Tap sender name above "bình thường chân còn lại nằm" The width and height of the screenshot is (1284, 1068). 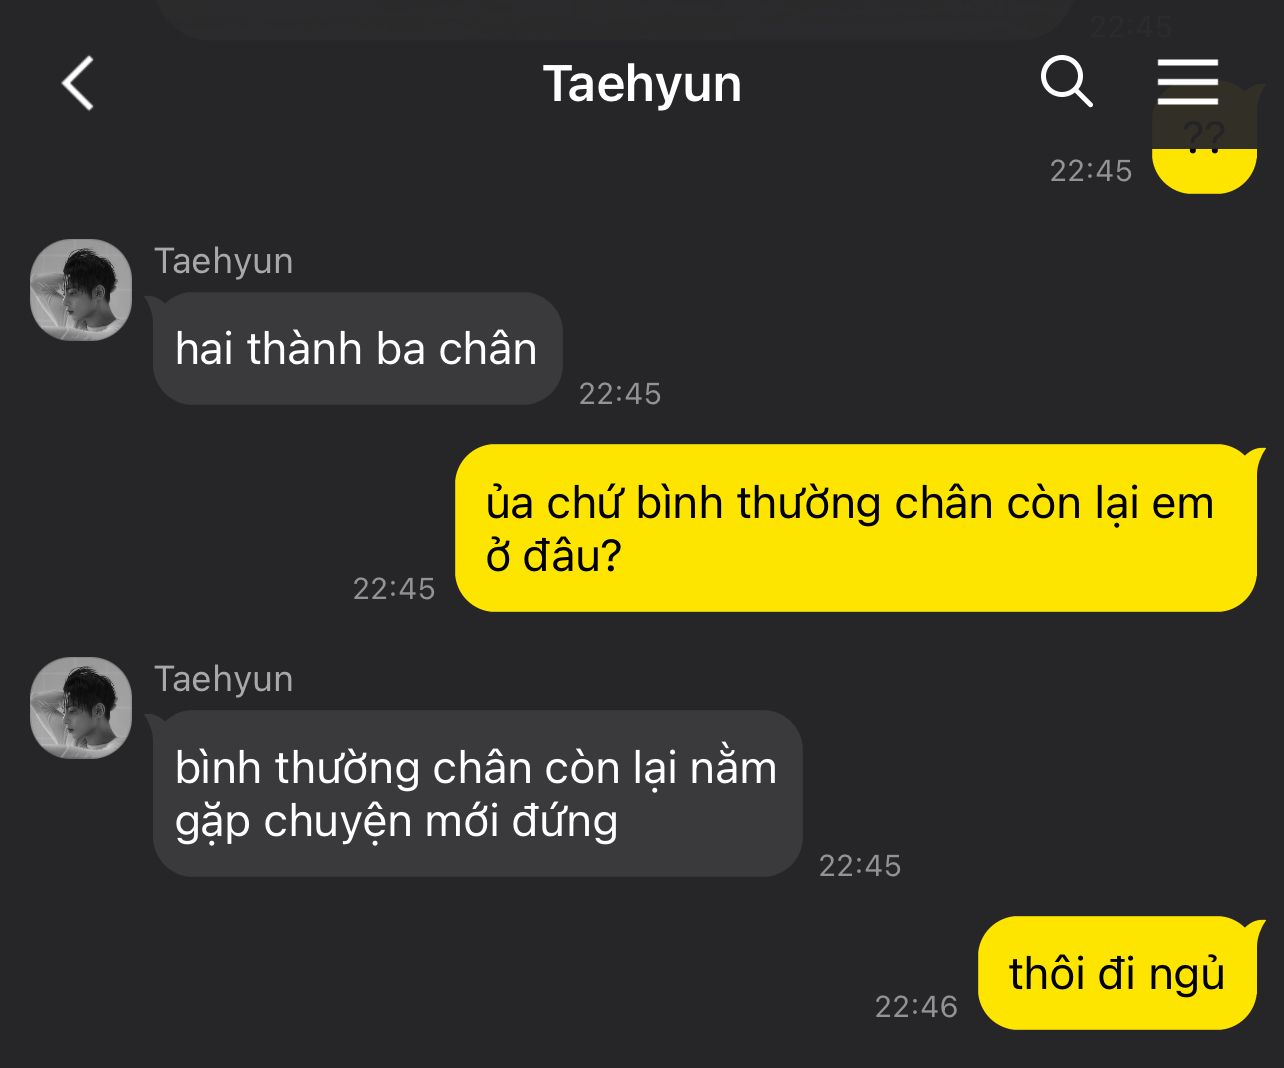pos(223,679)
